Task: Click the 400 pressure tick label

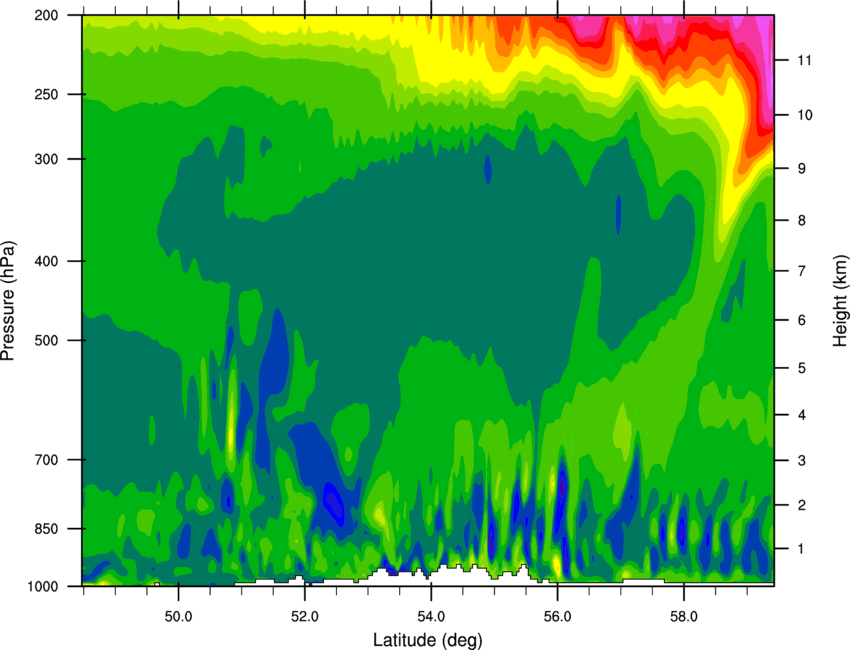Action: tap(46, 261)
